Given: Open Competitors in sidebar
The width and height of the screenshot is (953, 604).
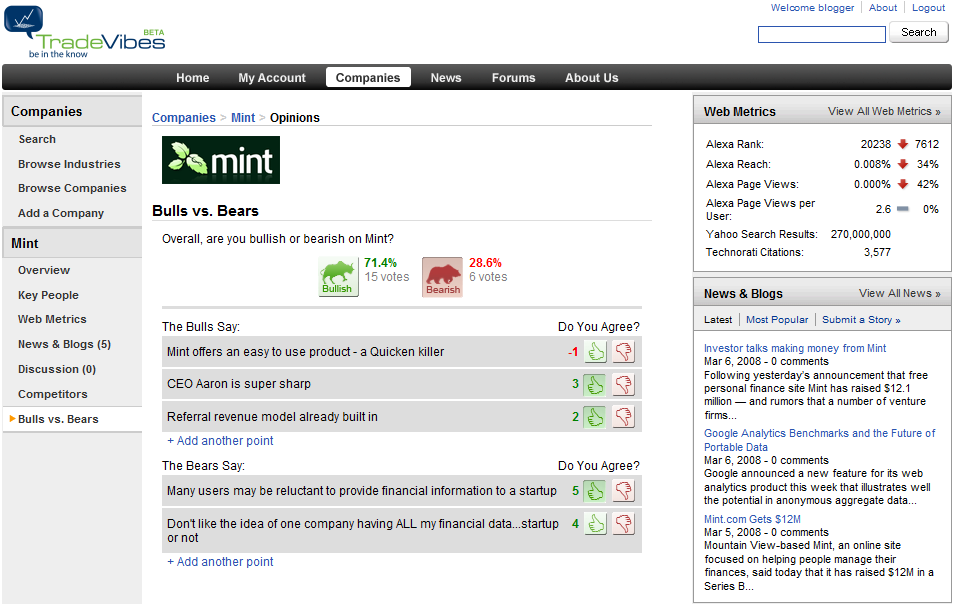Looking at the screenshot, I should pos(53,394).
